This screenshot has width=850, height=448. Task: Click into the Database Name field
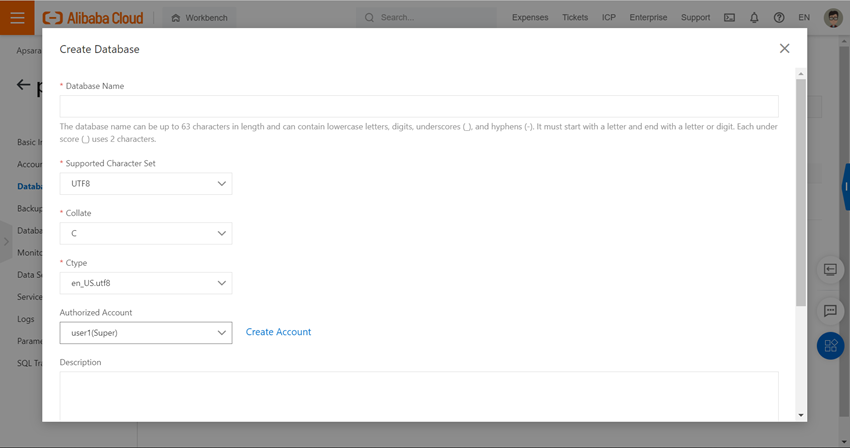tap(419, 106)
